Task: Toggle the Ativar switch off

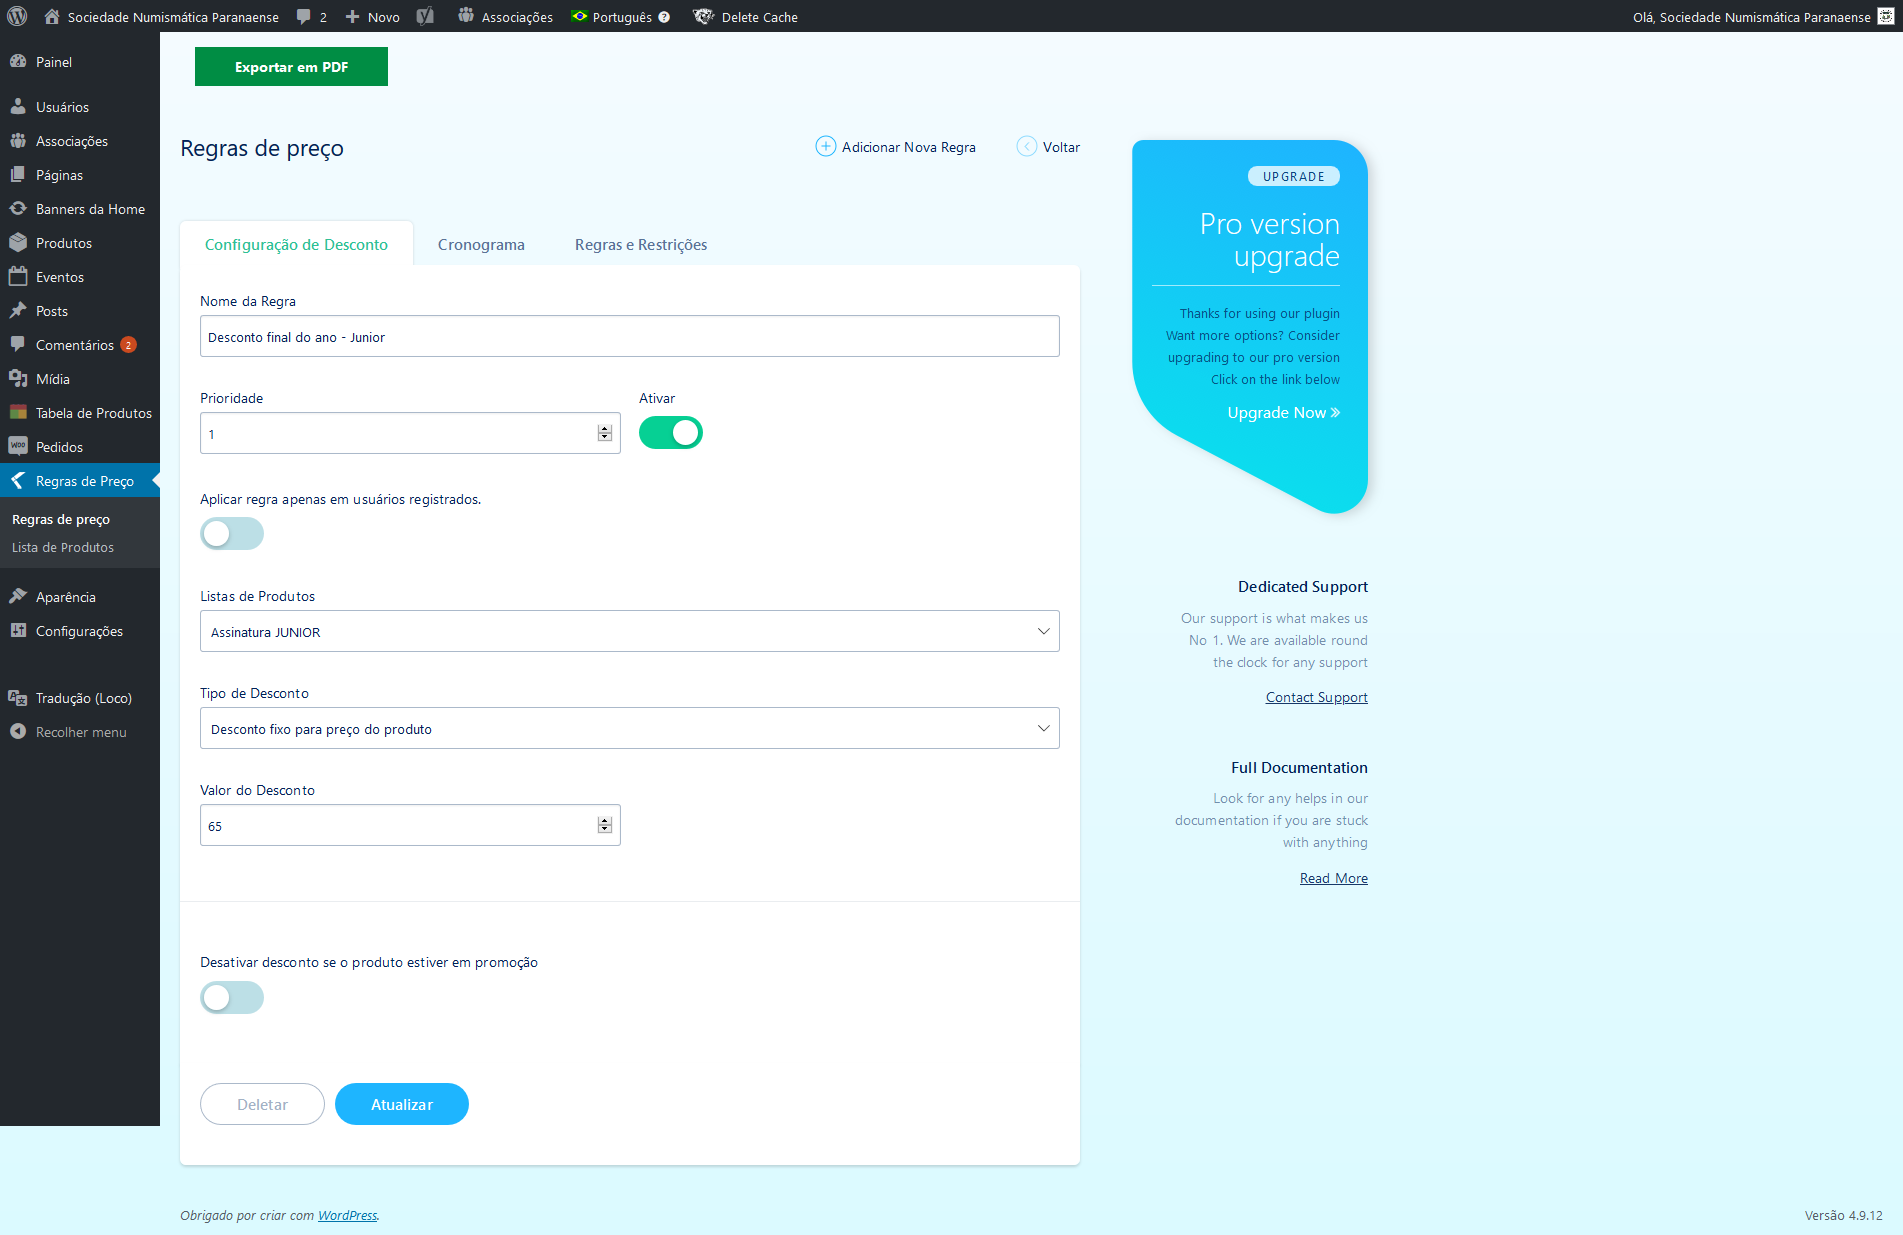Action: (x=671, y=433)
